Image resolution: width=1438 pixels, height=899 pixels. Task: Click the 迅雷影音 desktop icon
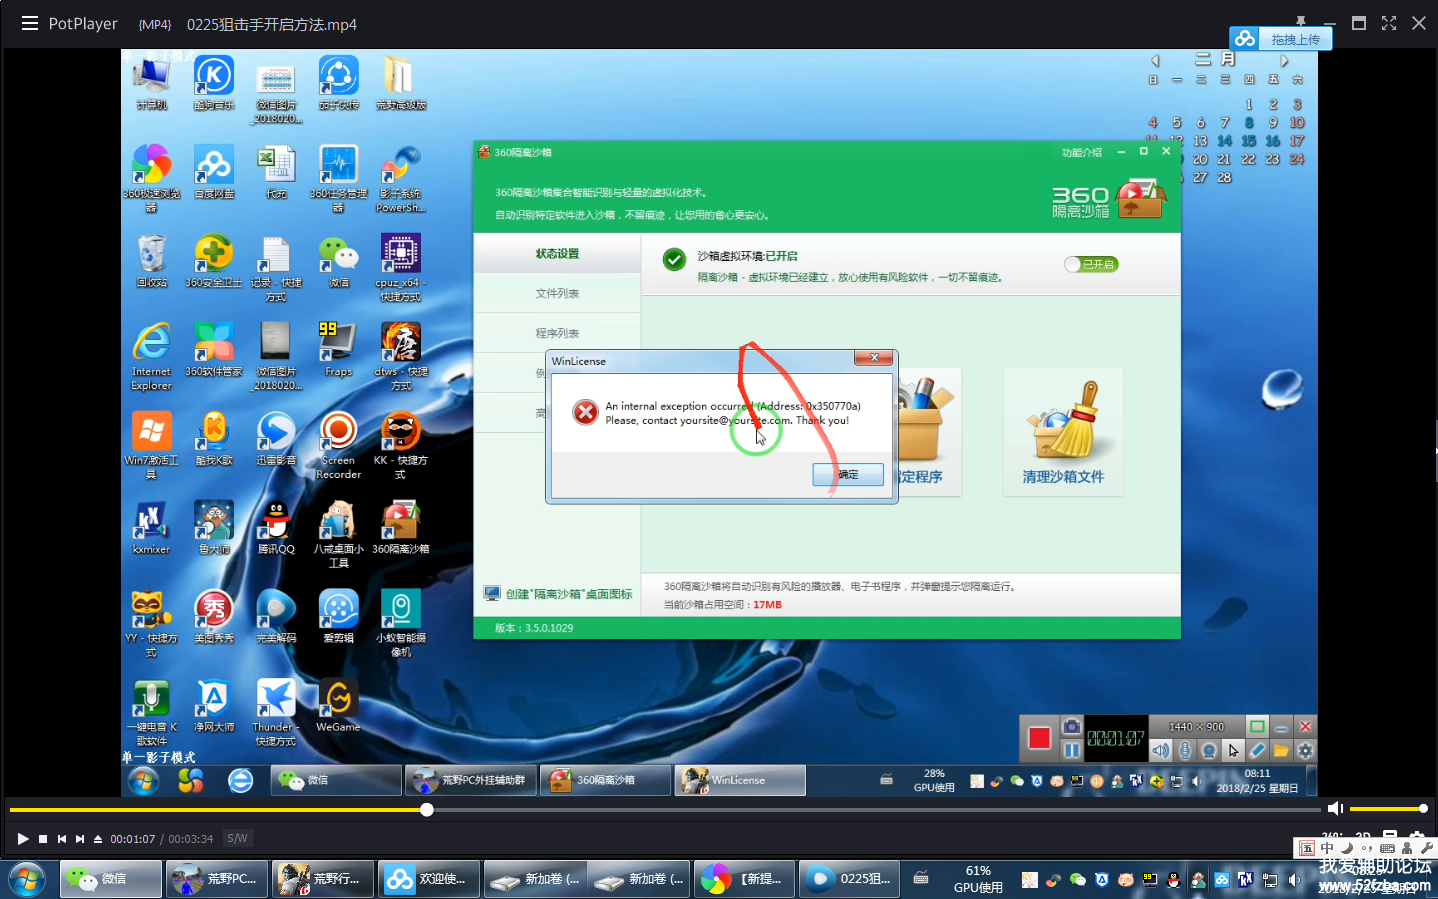pyautogui.click(x=276, y=439)
